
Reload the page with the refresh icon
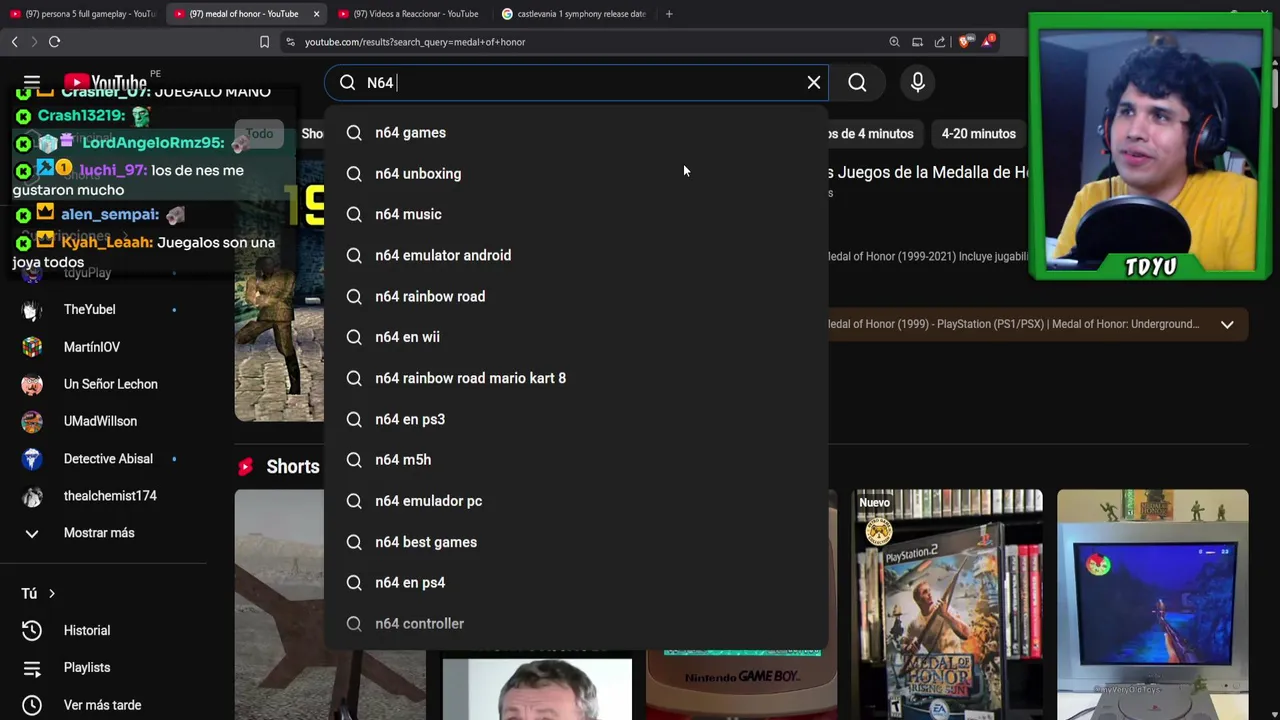coord(55,42)
